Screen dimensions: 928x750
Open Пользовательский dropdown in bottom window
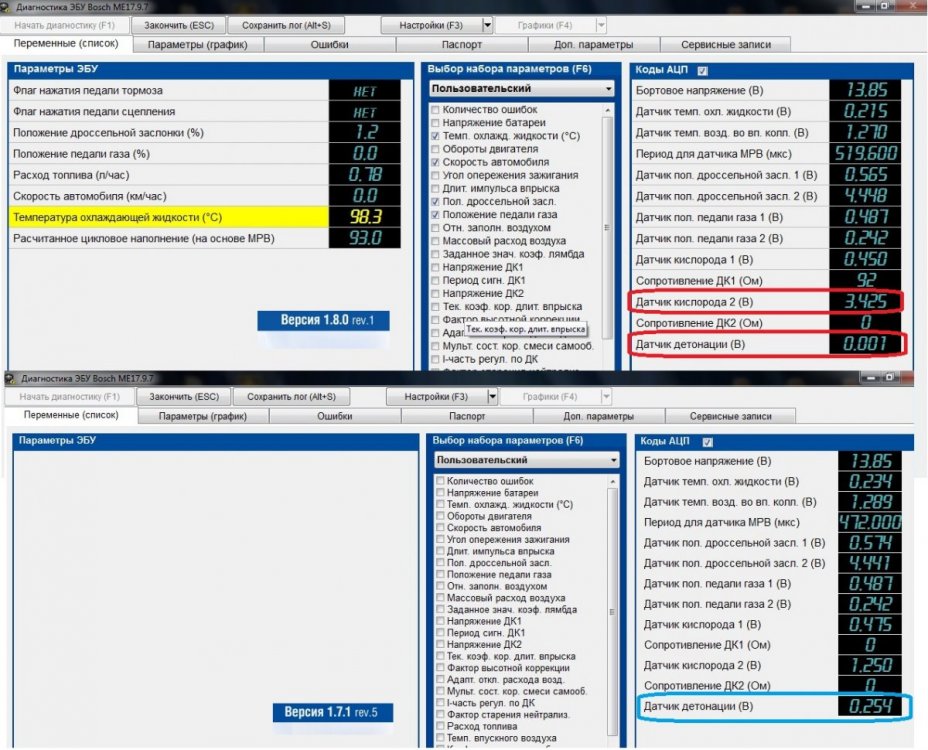pos(527,460)
